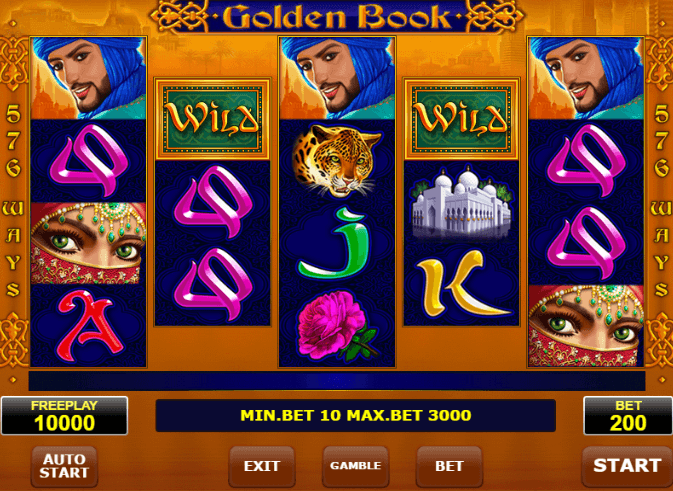Click the EXIT button

pos(262,466)
